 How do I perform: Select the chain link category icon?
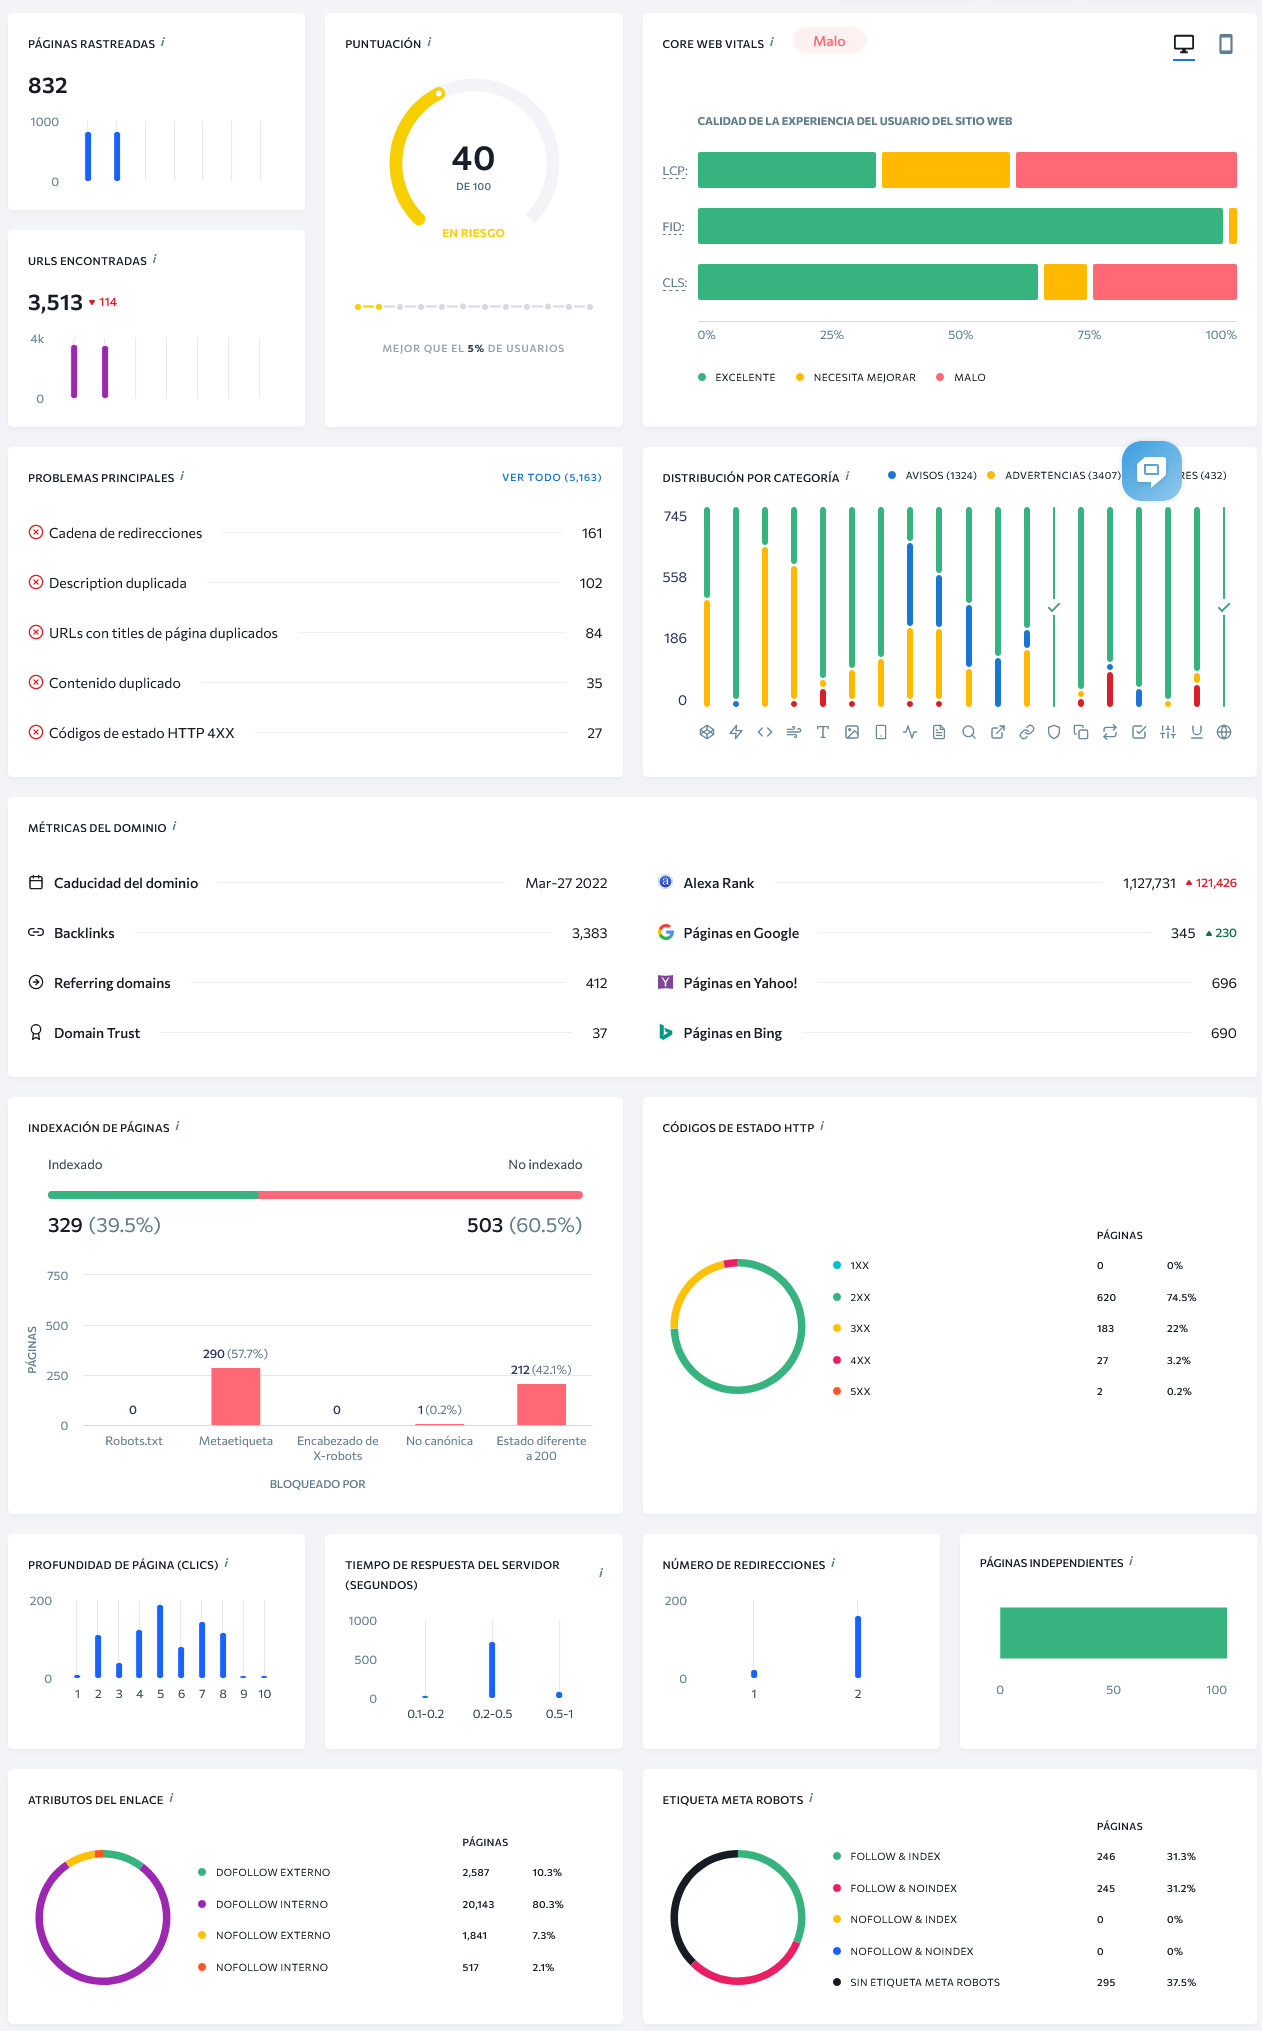click(1026, 732)
